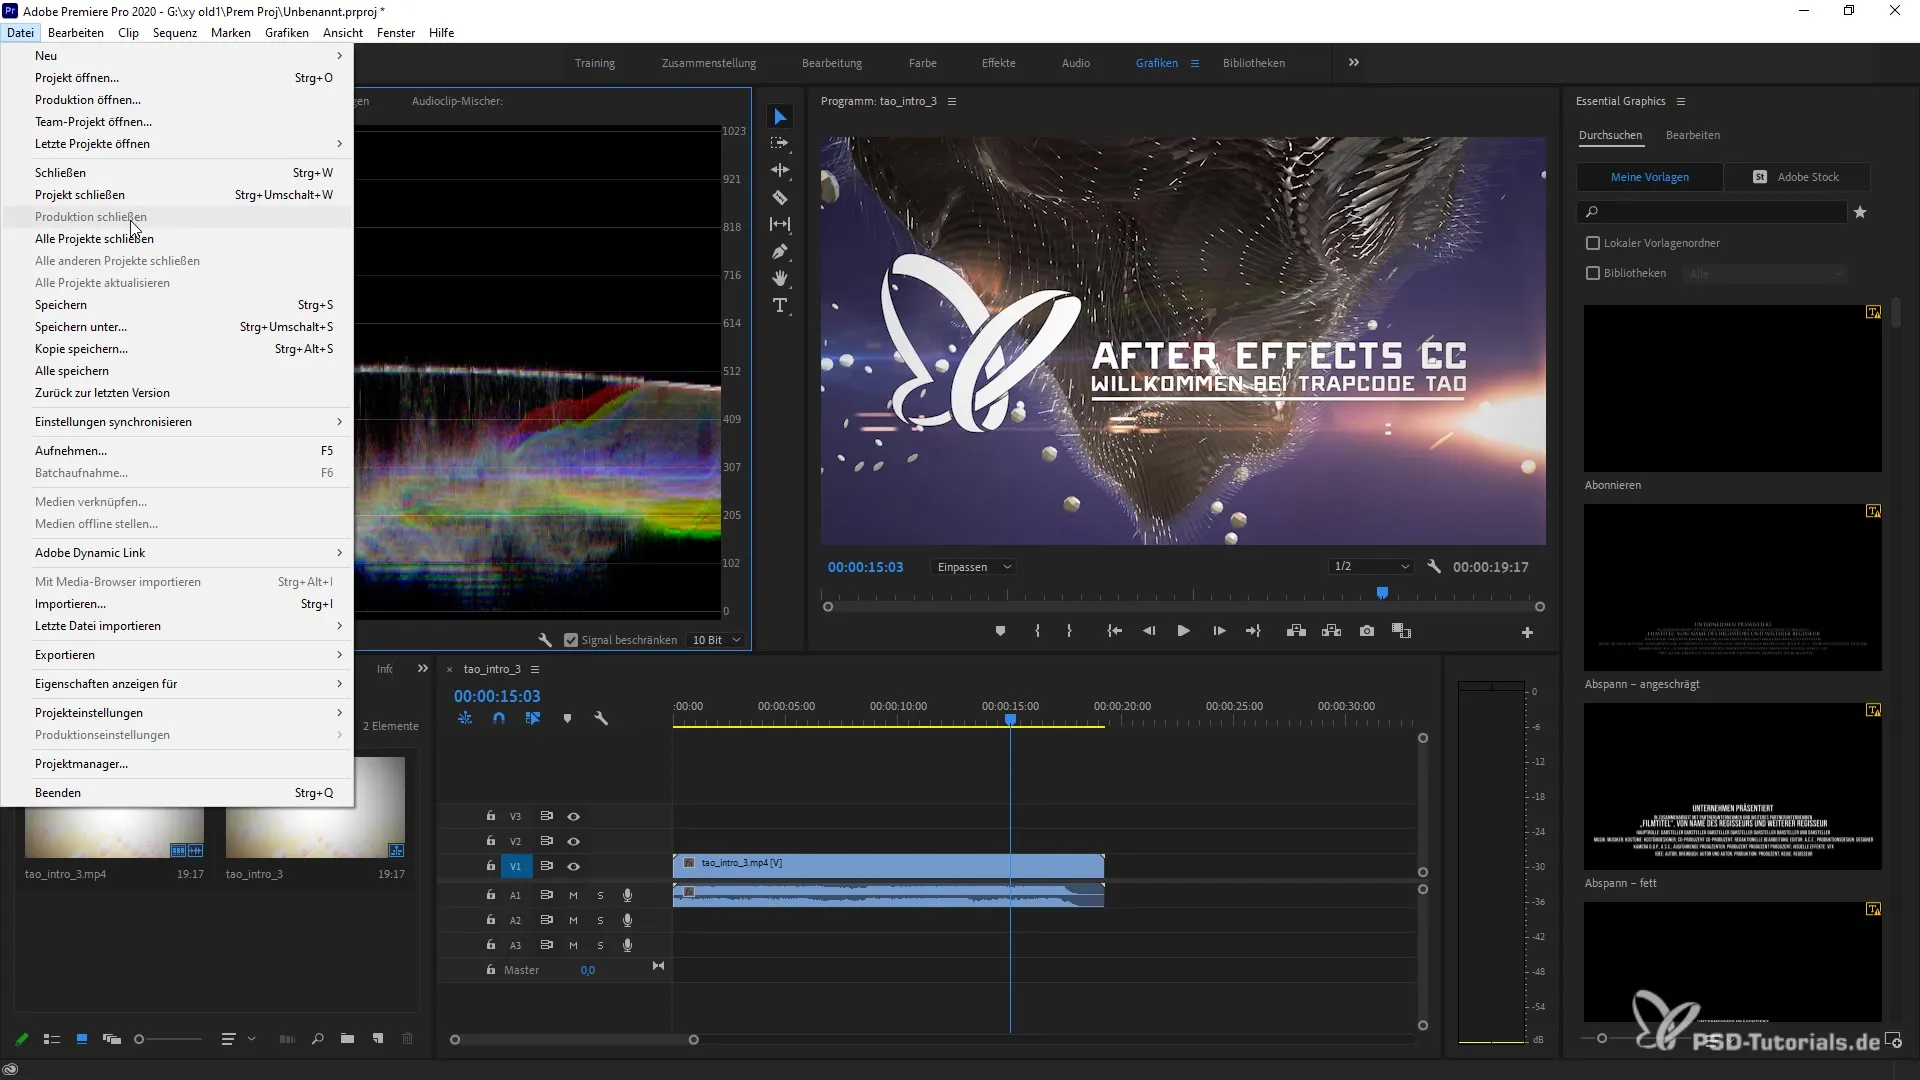Open Program monitor button editor plus
The width and height of the screenshot is (1920, 1080).
(1527, 632)
